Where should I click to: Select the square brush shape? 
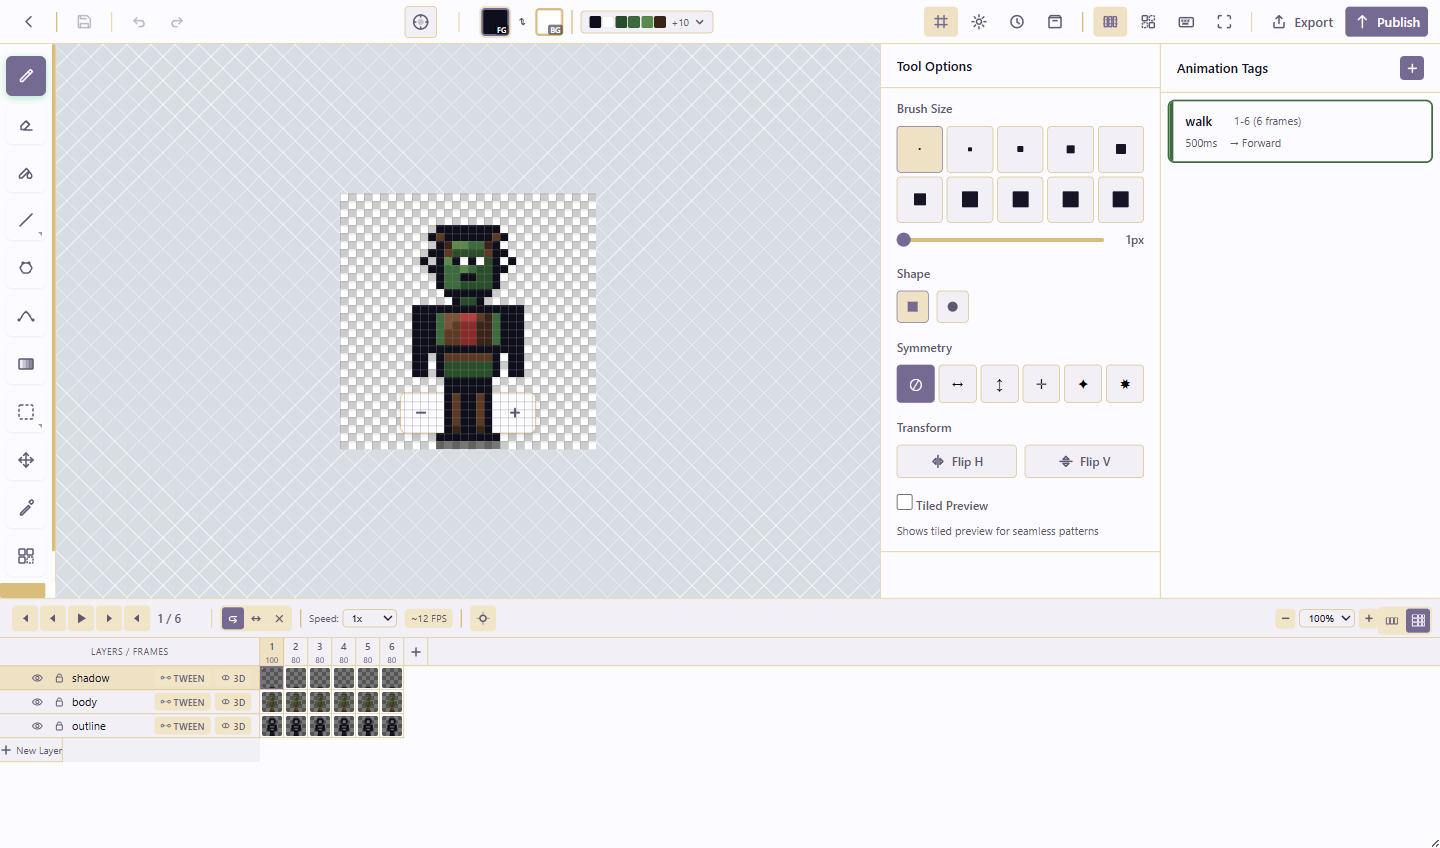913,307
